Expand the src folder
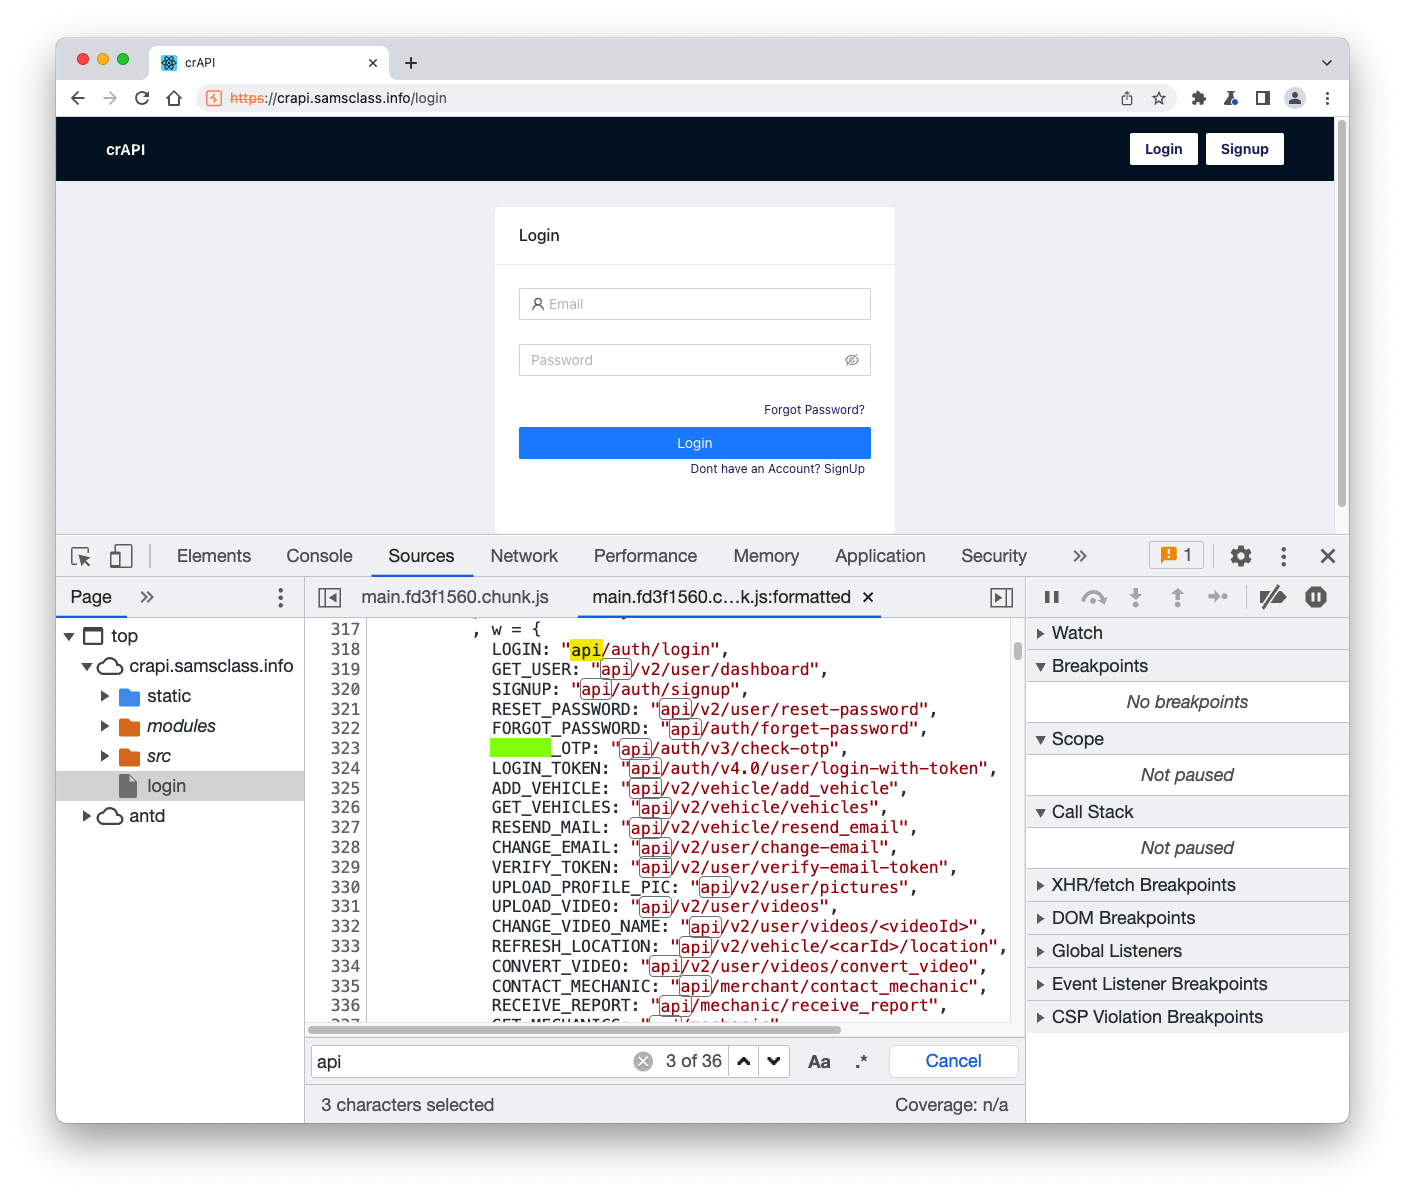This screenshot has width=1405, height=1197. [105, 756]
